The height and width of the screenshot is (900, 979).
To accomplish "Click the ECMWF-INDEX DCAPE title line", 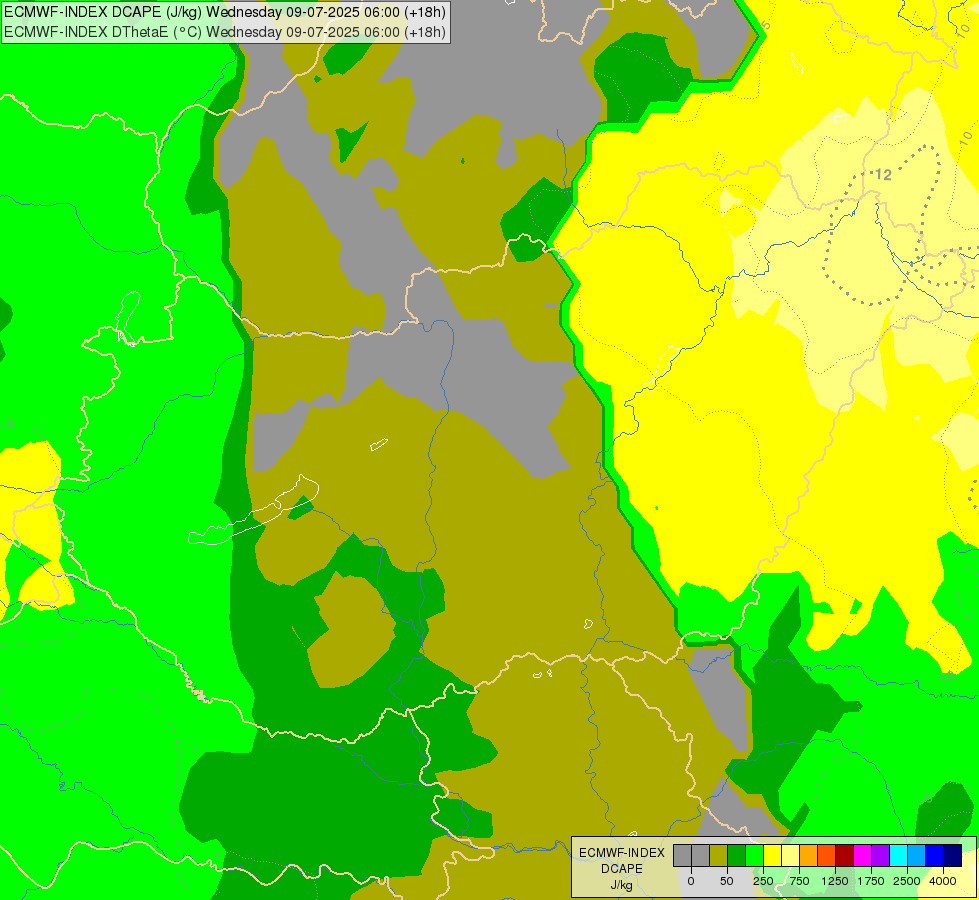I will (x=225, y=12).
